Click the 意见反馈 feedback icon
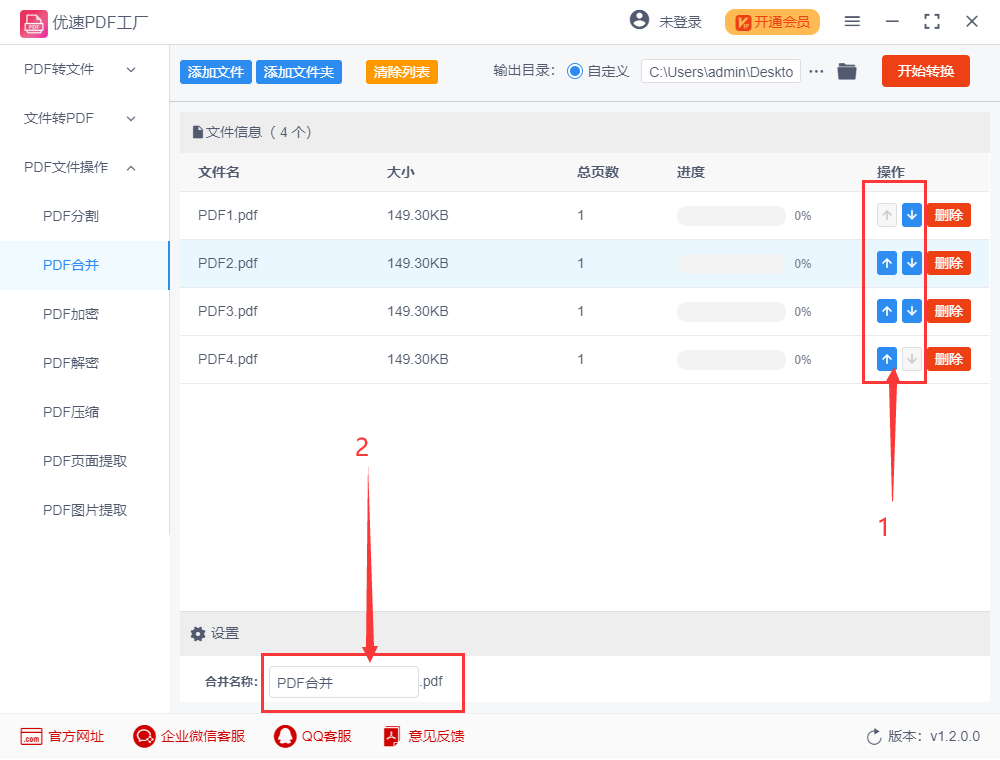Viewport: 1000px width, 760px height. click(391, 736)
